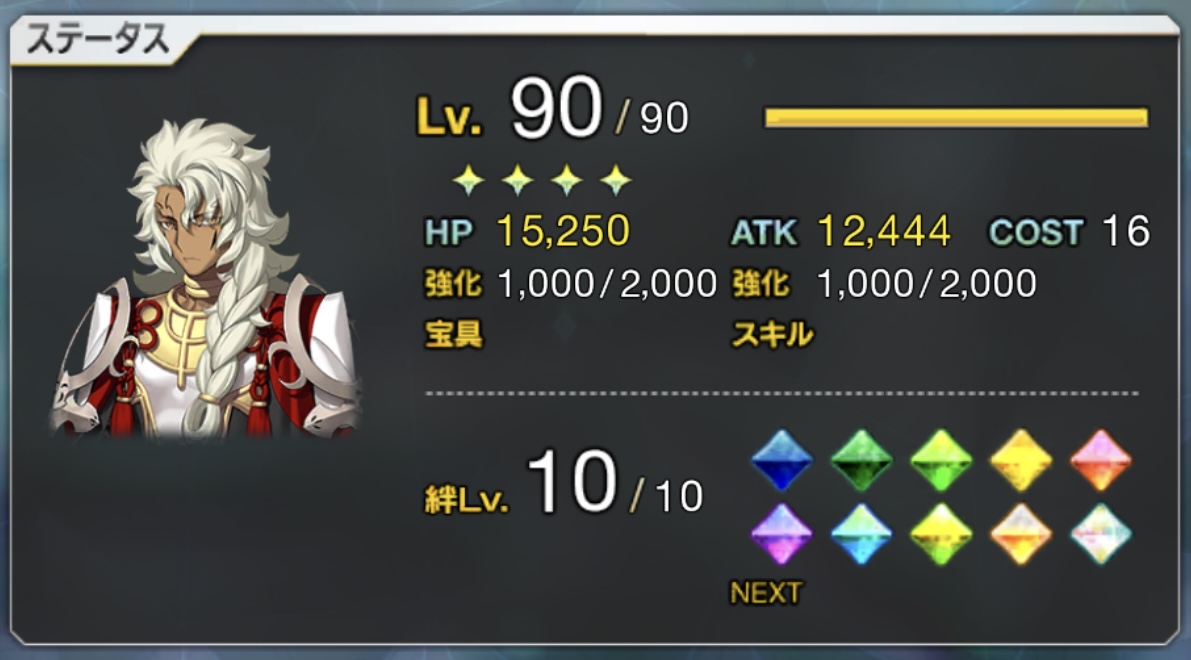
Task: Click the スキル label
Action: point(772,334)
